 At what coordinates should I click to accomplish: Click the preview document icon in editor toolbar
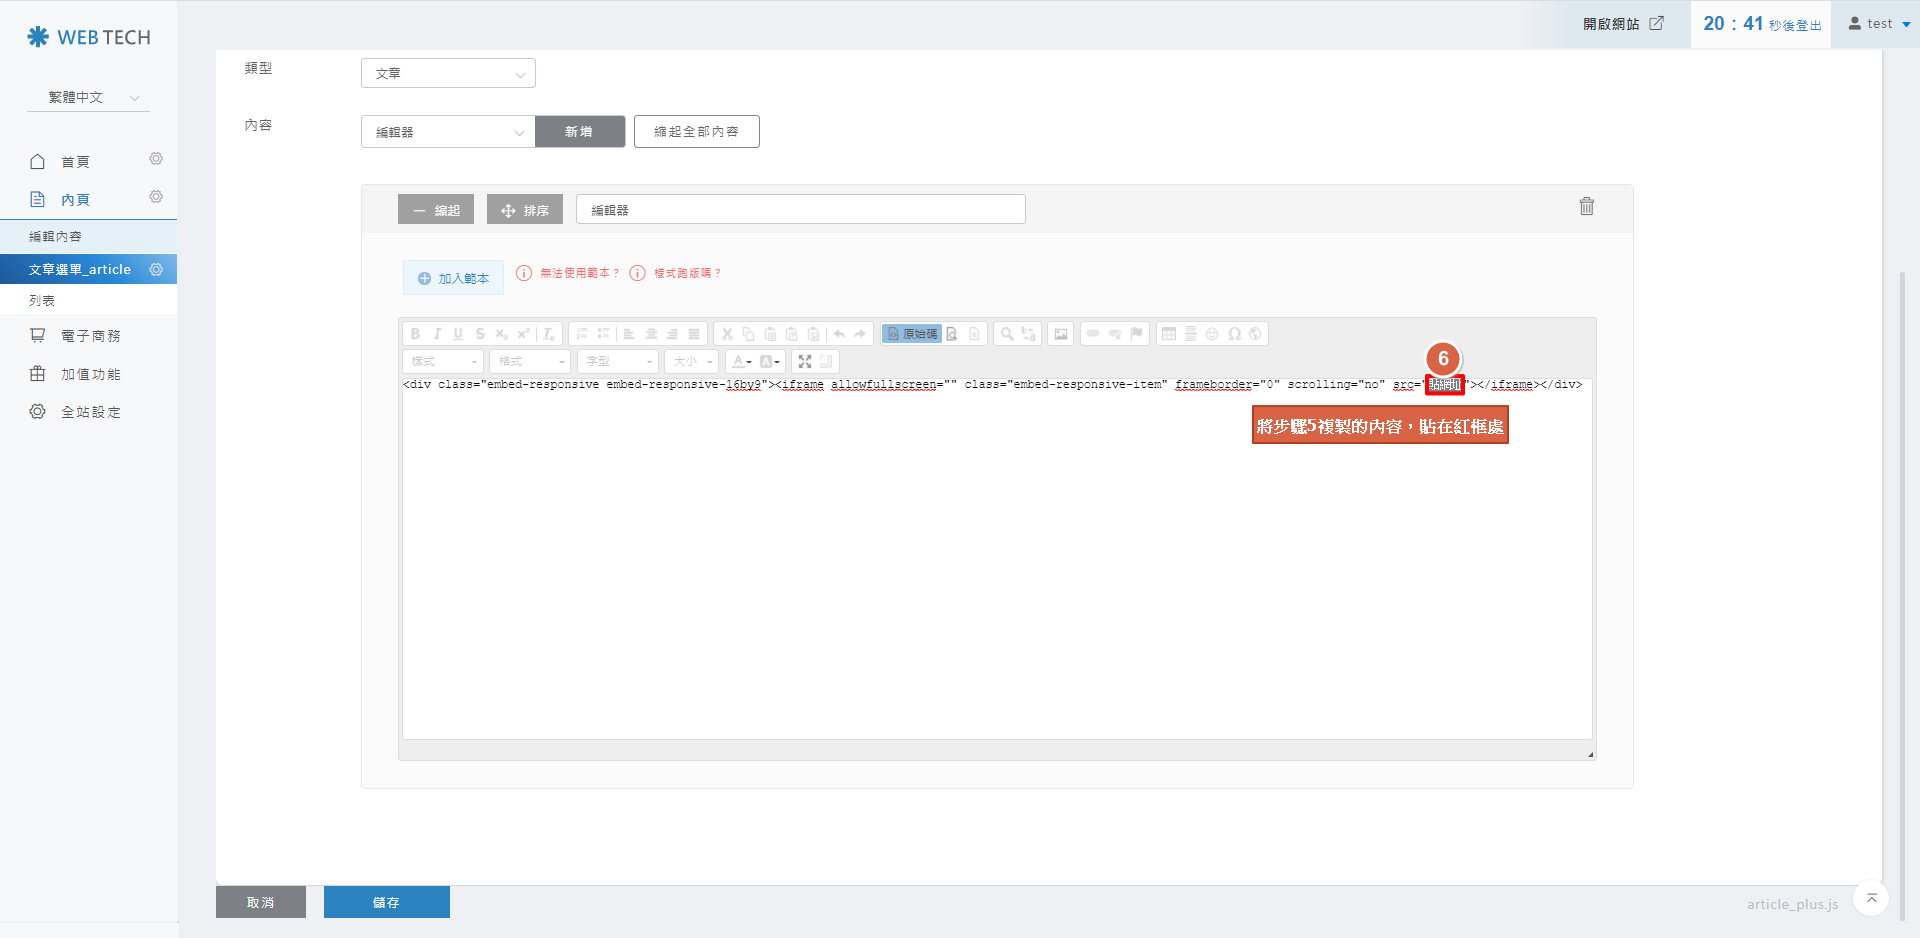pos(953,334)
